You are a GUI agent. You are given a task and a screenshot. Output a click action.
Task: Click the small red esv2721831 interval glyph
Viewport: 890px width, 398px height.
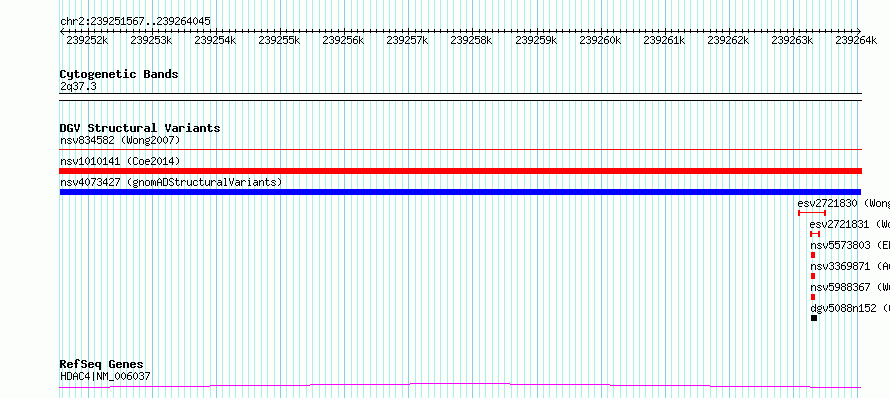pyautogui.click(x=815, y=234)
